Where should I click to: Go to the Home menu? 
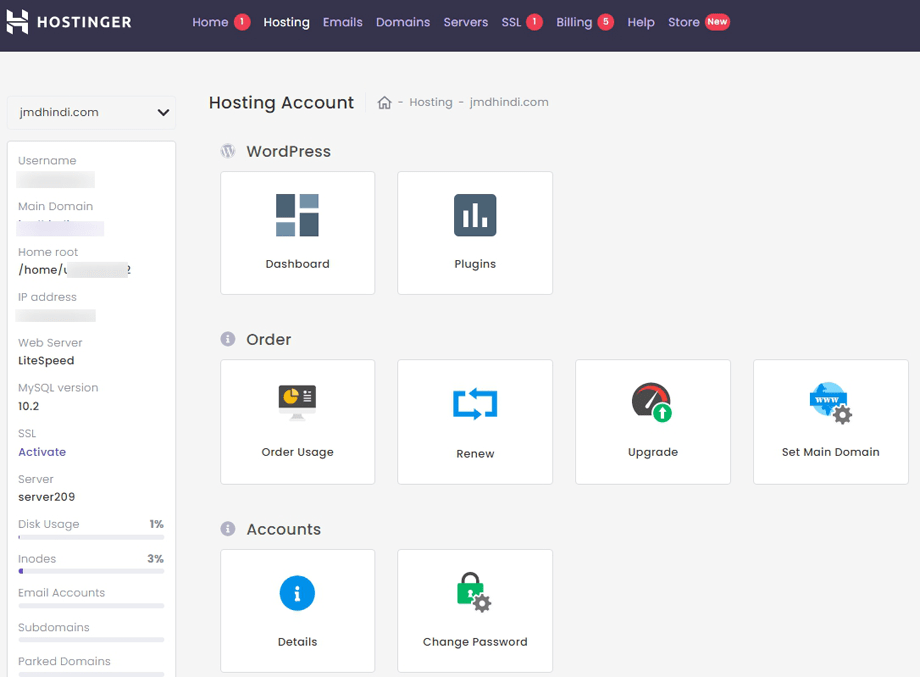coord(210,22)
